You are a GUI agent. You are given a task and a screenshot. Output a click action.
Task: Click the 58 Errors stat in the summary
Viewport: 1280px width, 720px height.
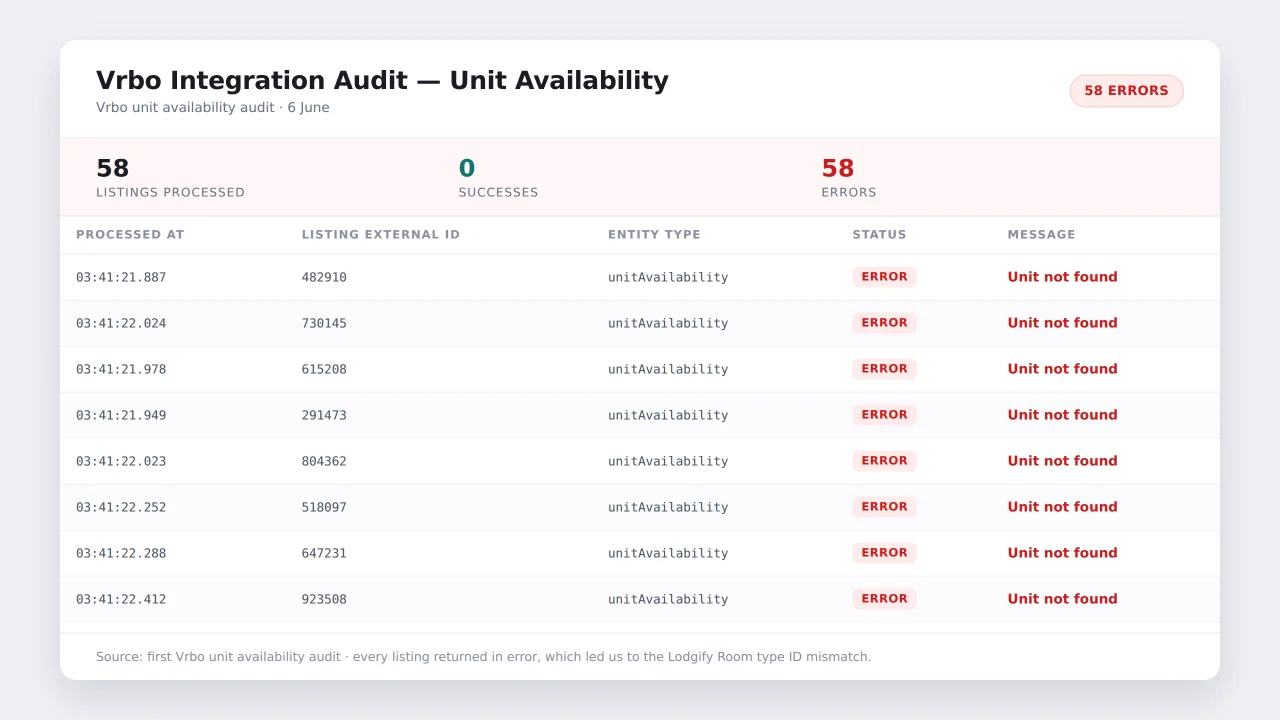point(849,177)
